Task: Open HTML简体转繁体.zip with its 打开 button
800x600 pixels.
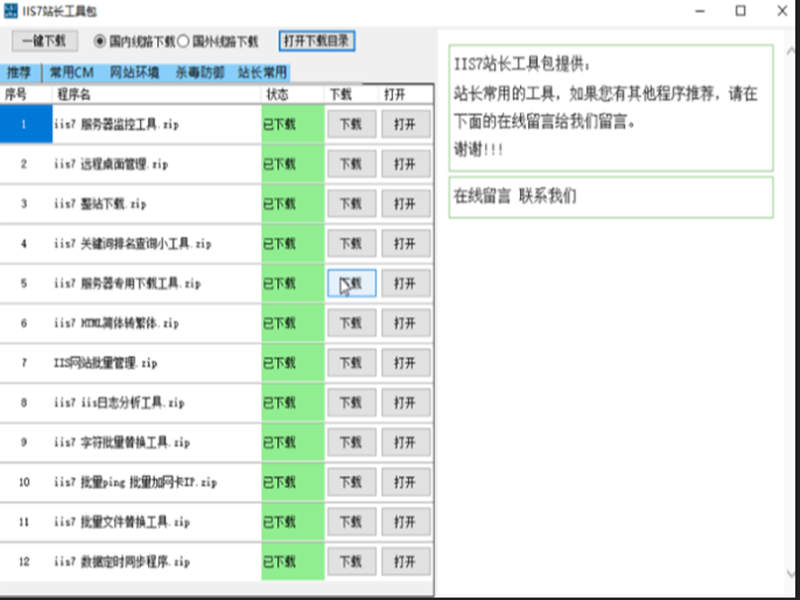Action: (406, 323)
